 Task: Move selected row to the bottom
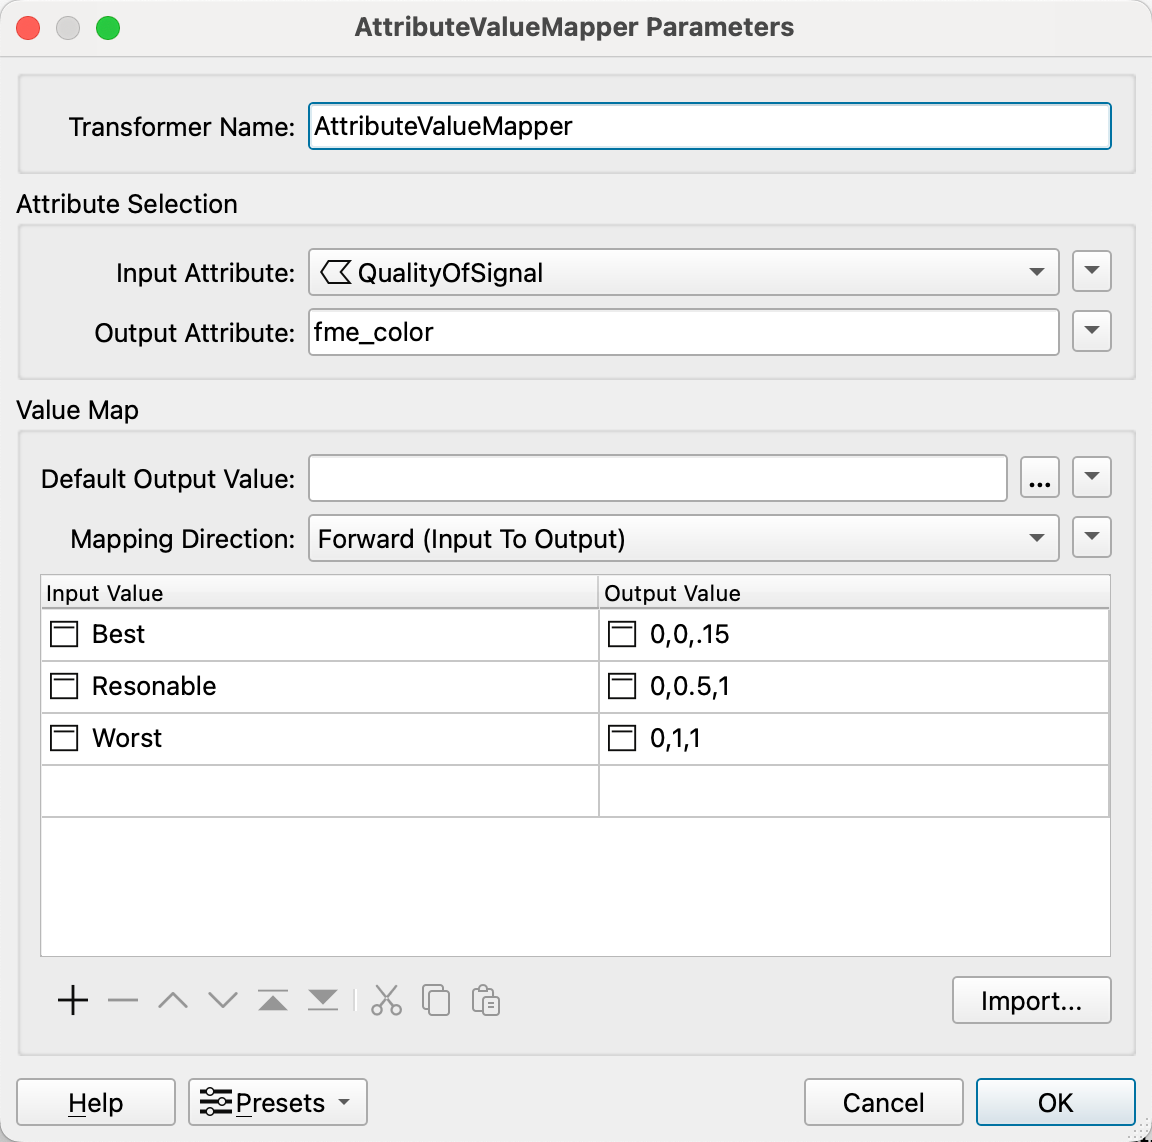pyautogui.click(x=323, y=1000)
